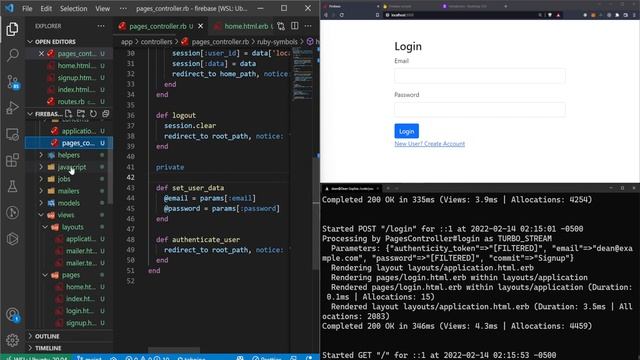Click ruby-symbols in breadcrumb path

(277, 42)
